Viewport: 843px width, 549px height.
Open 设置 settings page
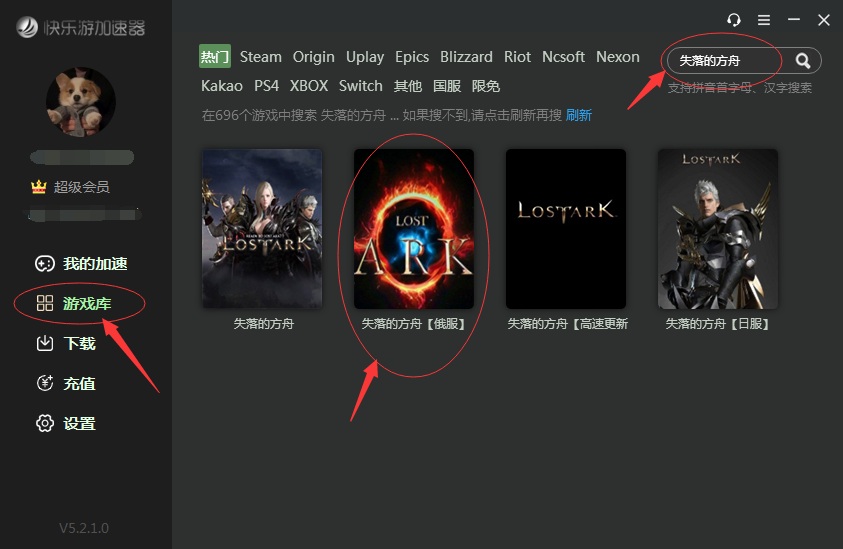point(80,424)
